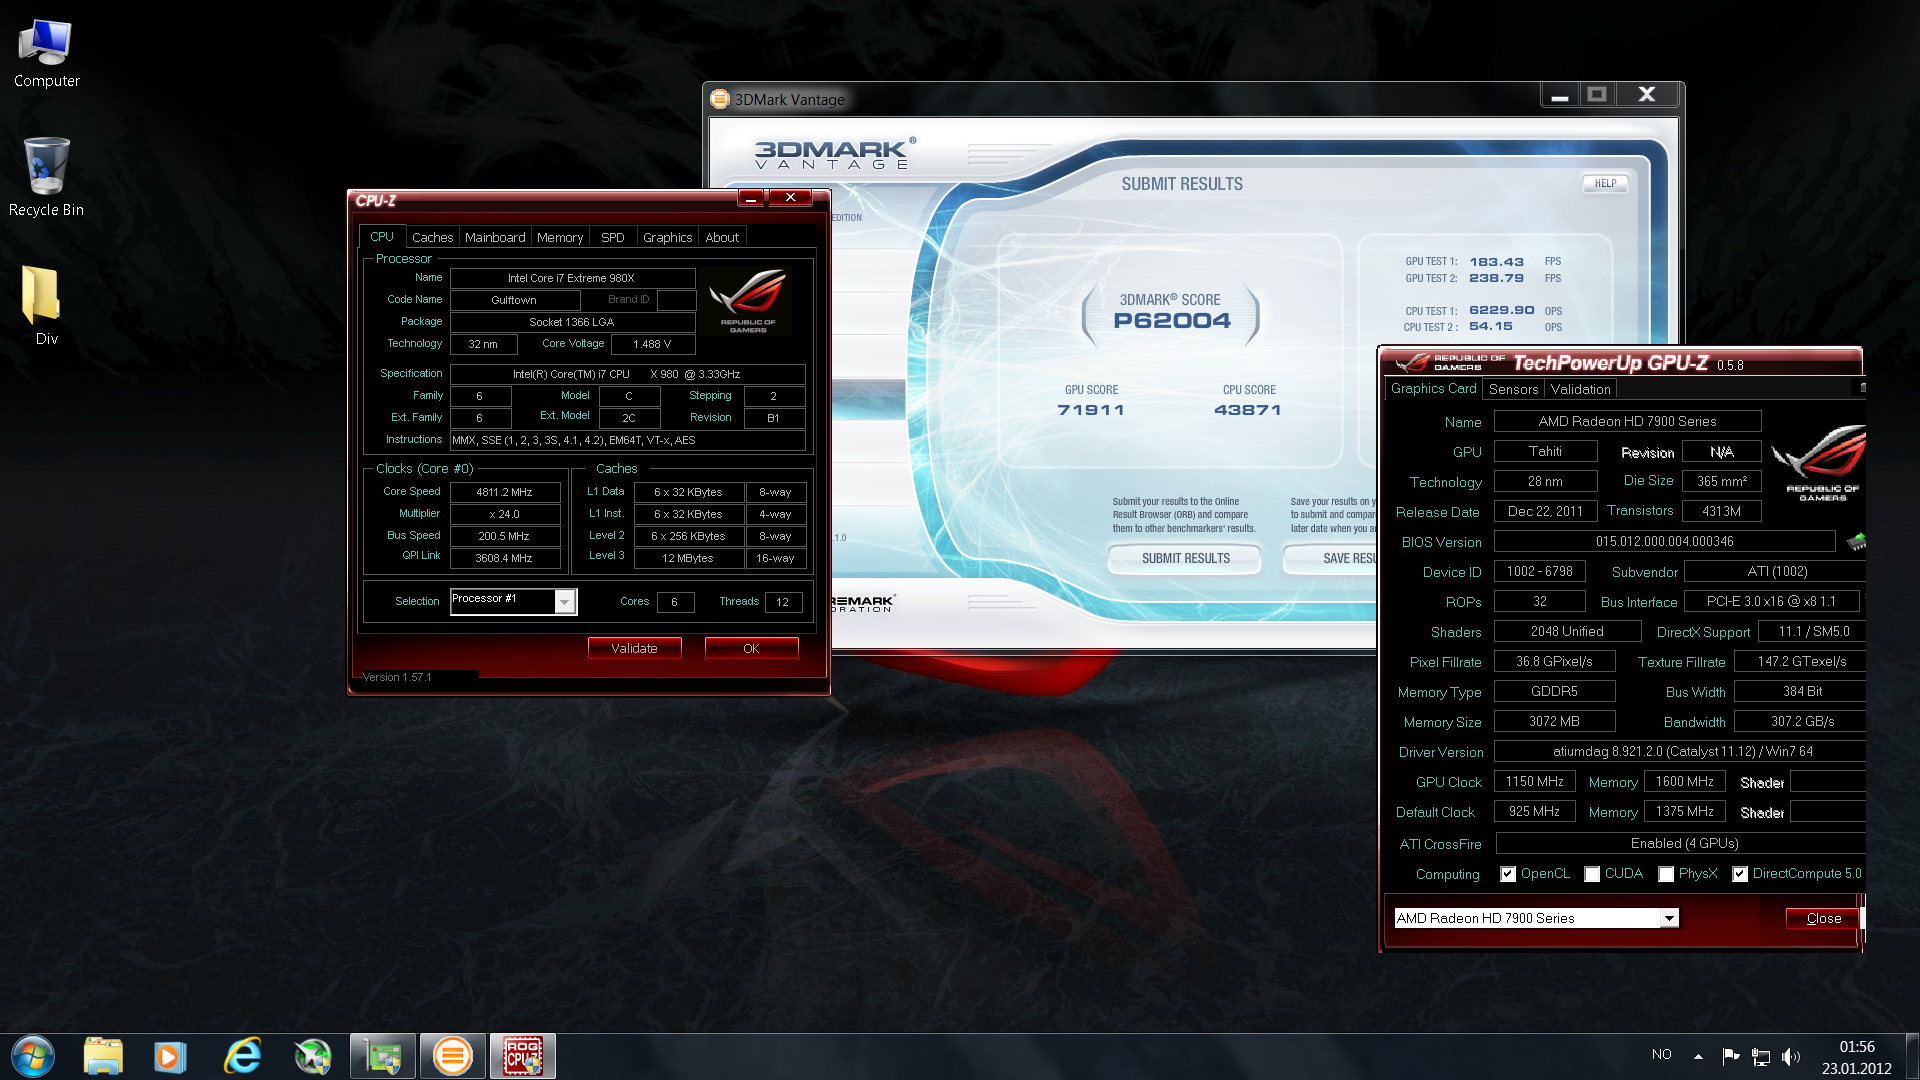This screenshot has width=1920, height=1080.
Task: Switch to the GPU-Z taskbar button
Action: click(x=383, y=1056)
